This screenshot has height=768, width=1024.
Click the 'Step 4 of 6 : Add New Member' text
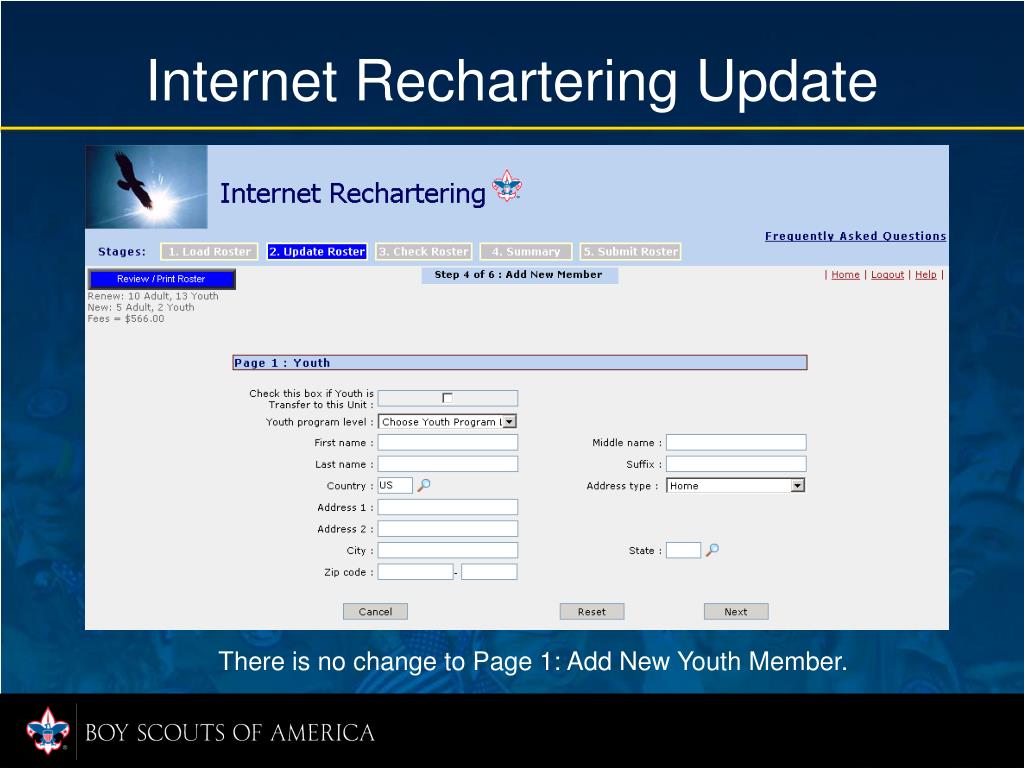click(519, 274)
